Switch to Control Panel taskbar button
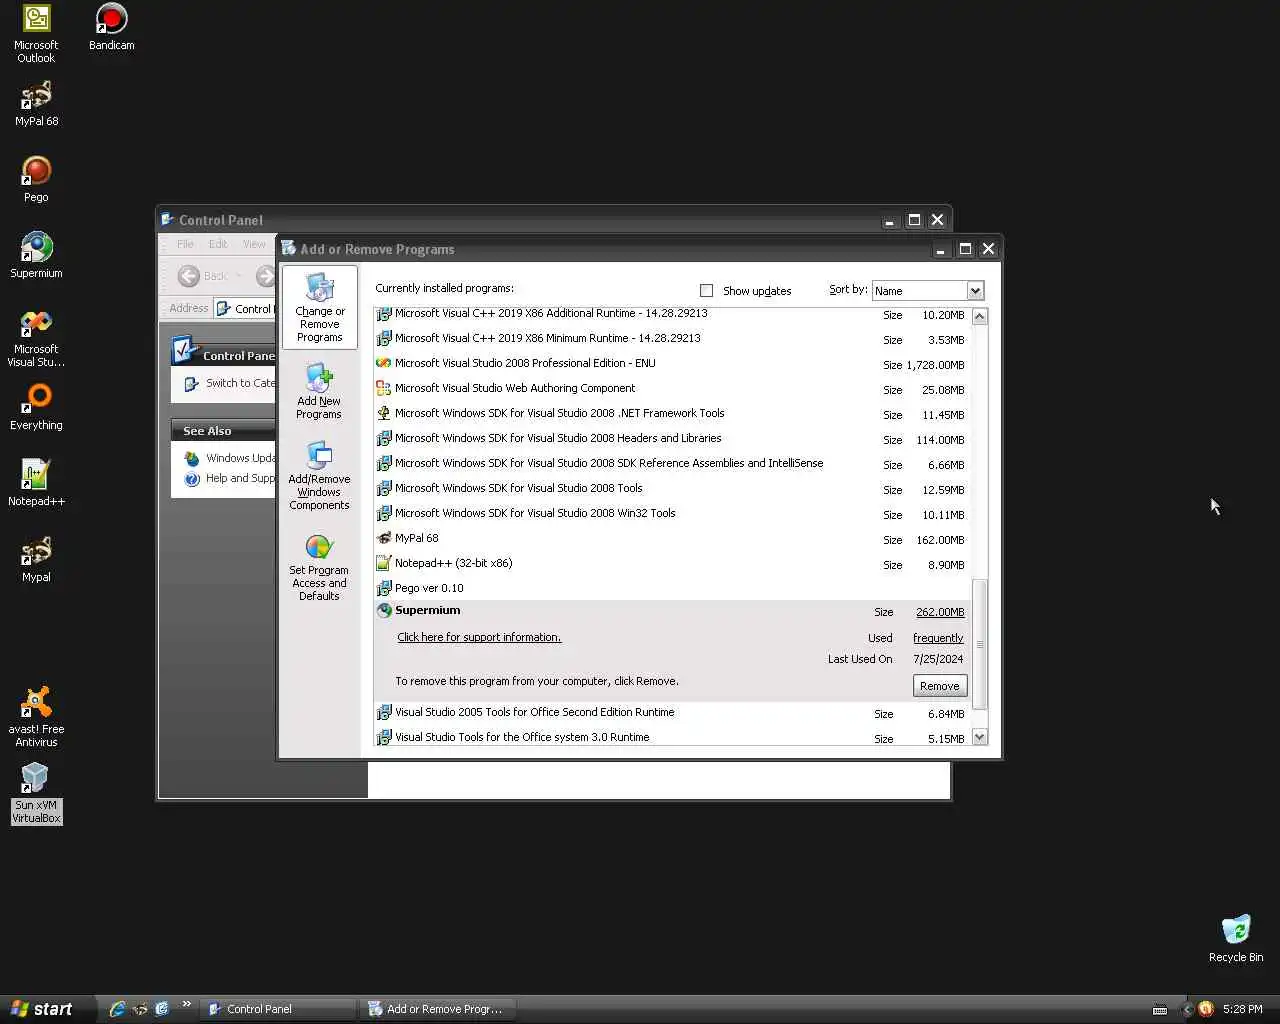This screenshot has width=1280, height=1024. pos(278,1009)
